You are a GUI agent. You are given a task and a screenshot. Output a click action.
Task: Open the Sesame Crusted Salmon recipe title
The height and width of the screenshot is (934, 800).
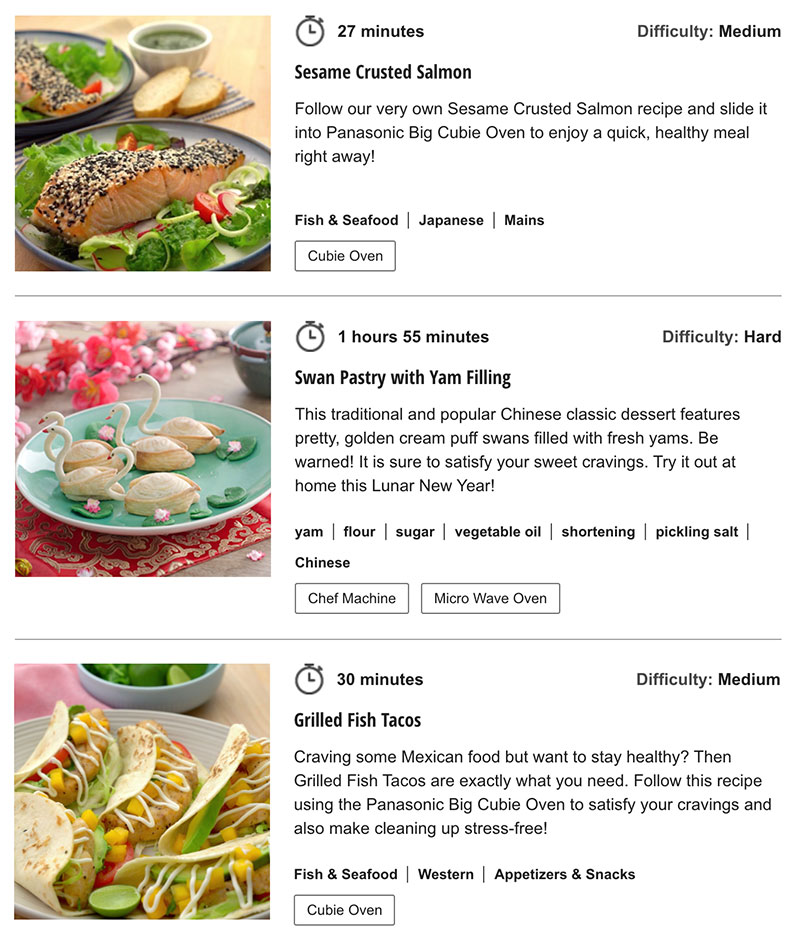[383, 72]
